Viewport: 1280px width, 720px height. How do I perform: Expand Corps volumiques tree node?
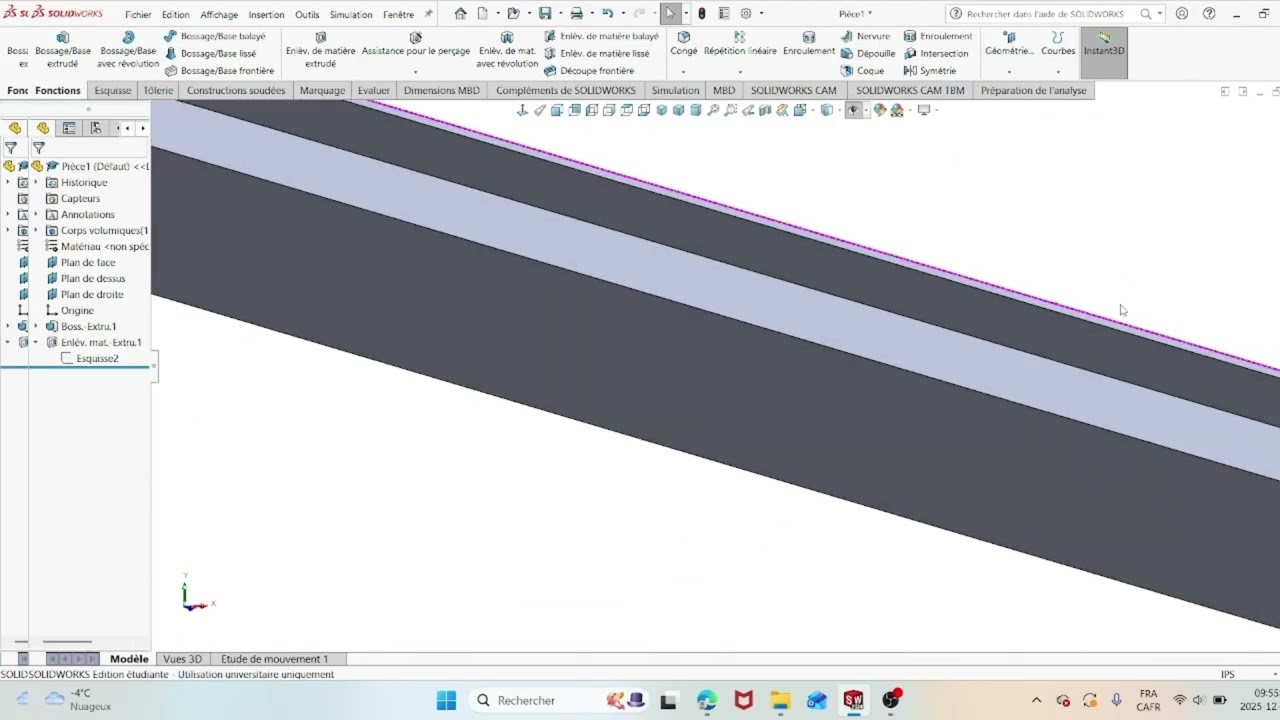point(36,230)
